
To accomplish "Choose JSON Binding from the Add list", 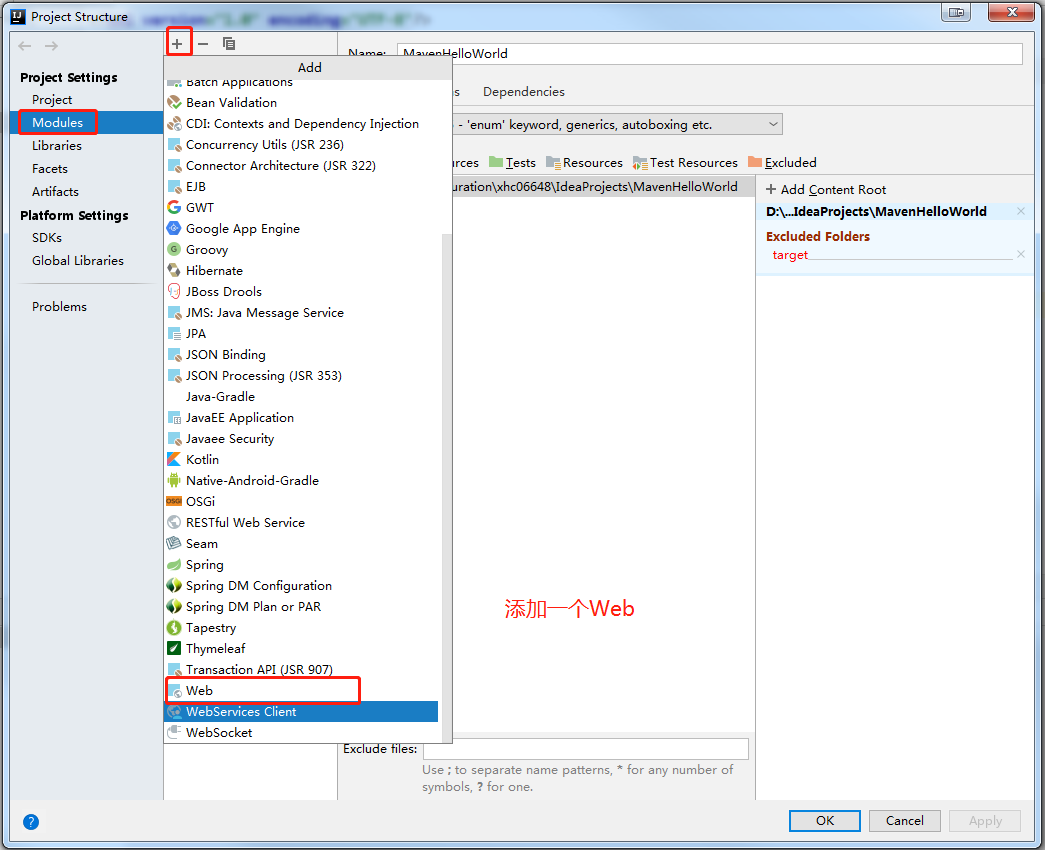I will coord(301,355).
